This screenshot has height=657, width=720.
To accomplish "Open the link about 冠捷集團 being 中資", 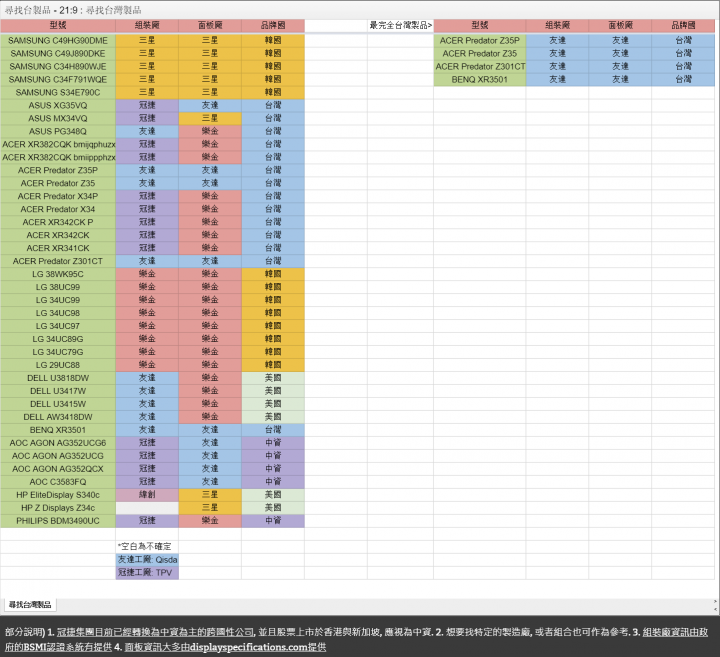I will coord(155,632).
